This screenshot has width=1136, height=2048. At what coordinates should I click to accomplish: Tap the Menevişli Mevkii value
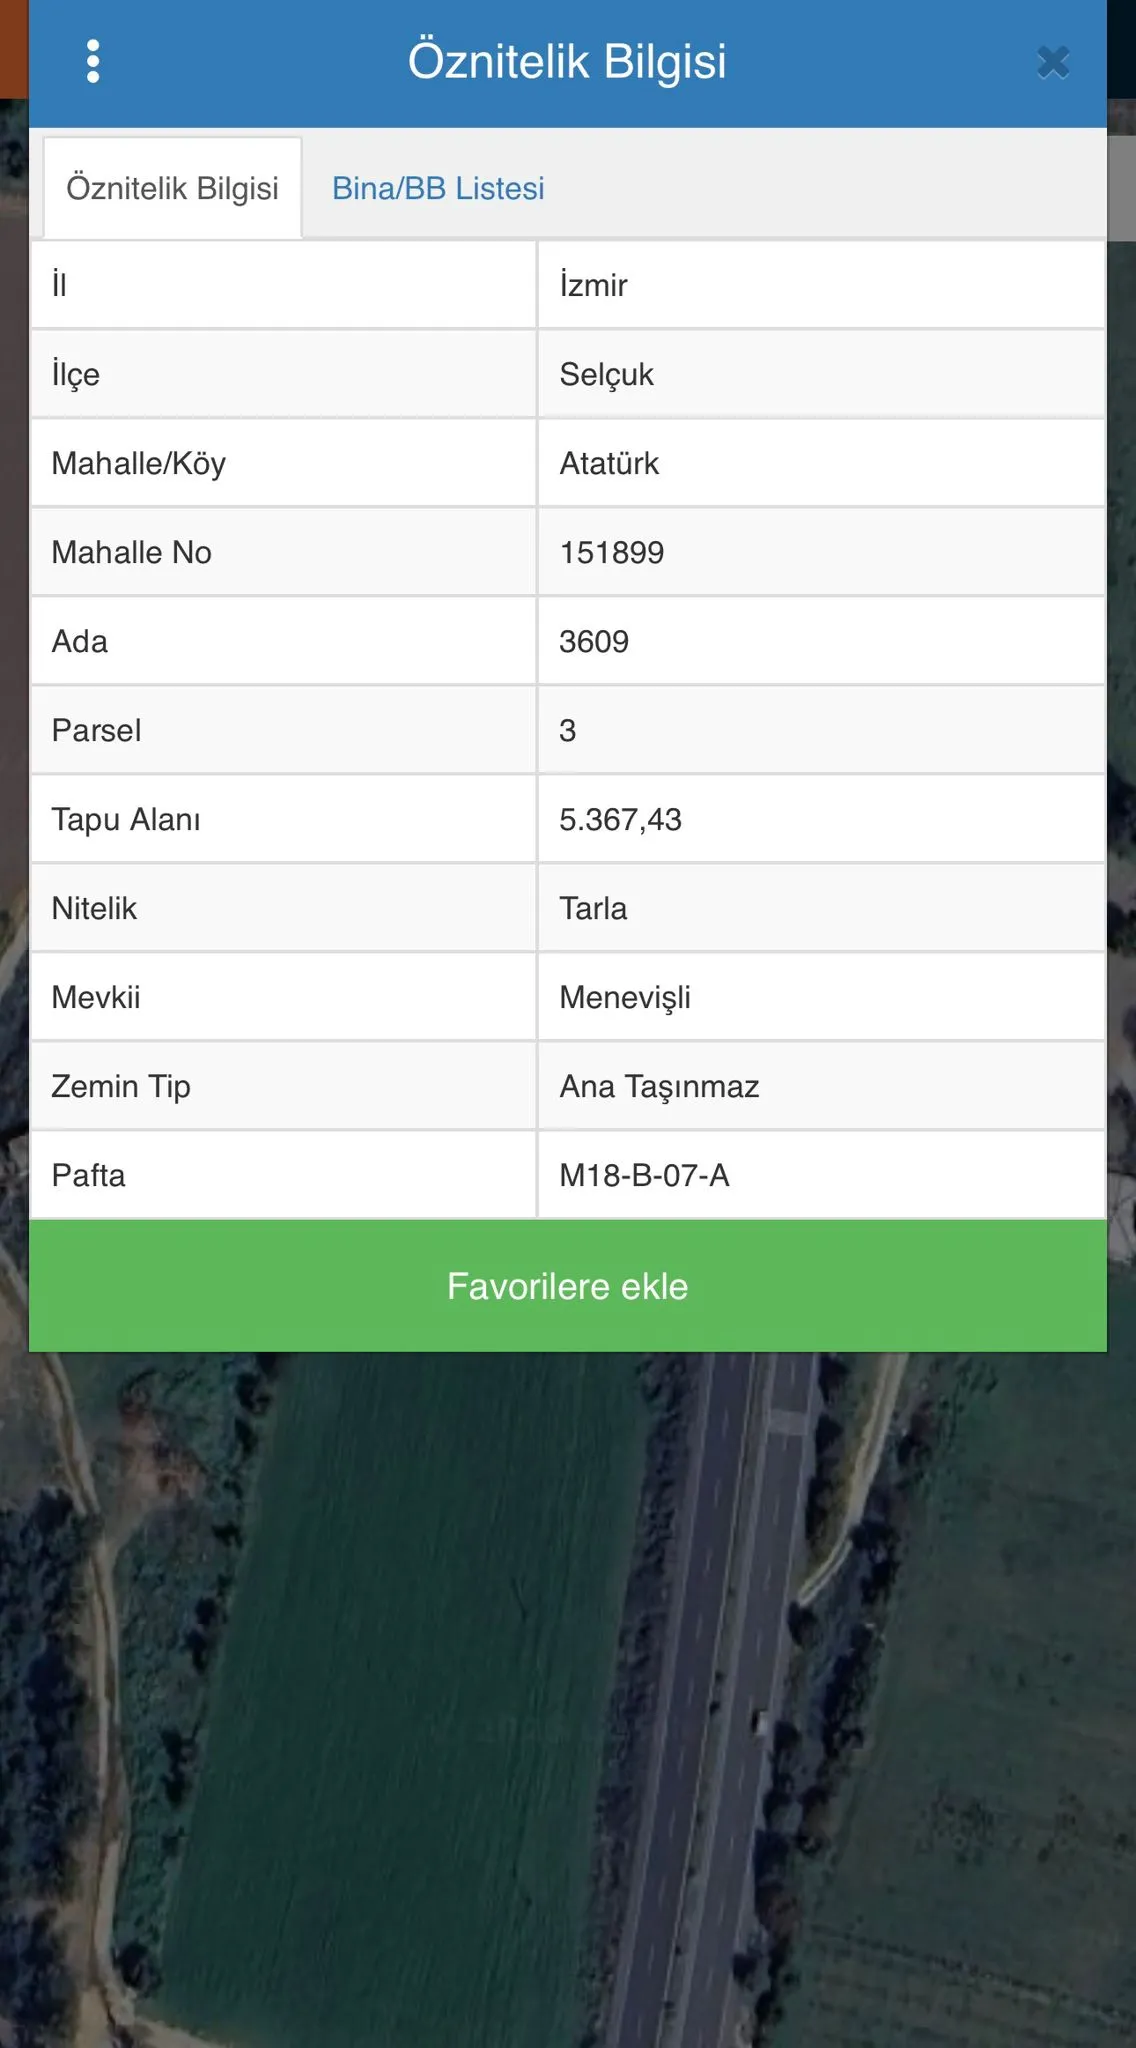click(x=625, y=997)
